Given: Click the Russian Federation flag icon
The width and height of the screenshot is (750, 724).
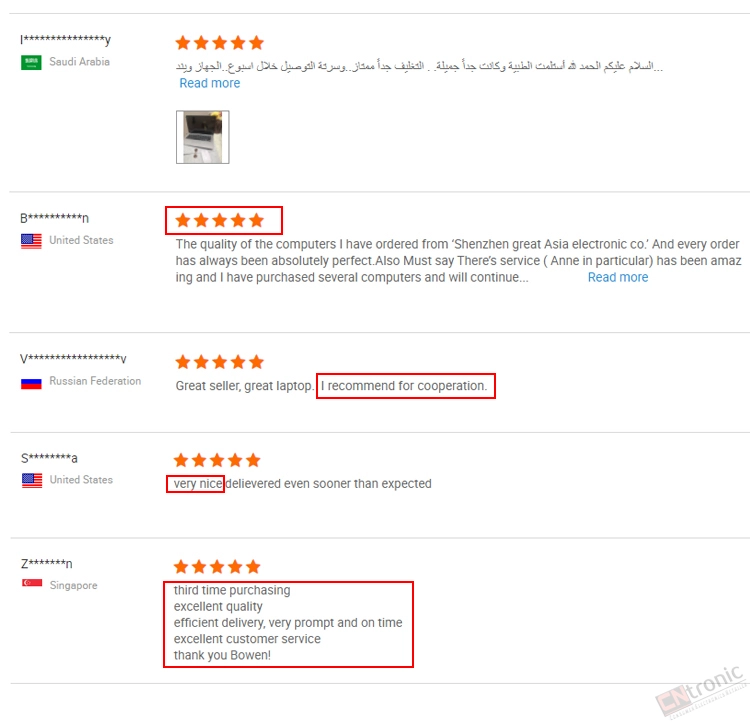Looking at the screenshot, I should coord(31,383).
